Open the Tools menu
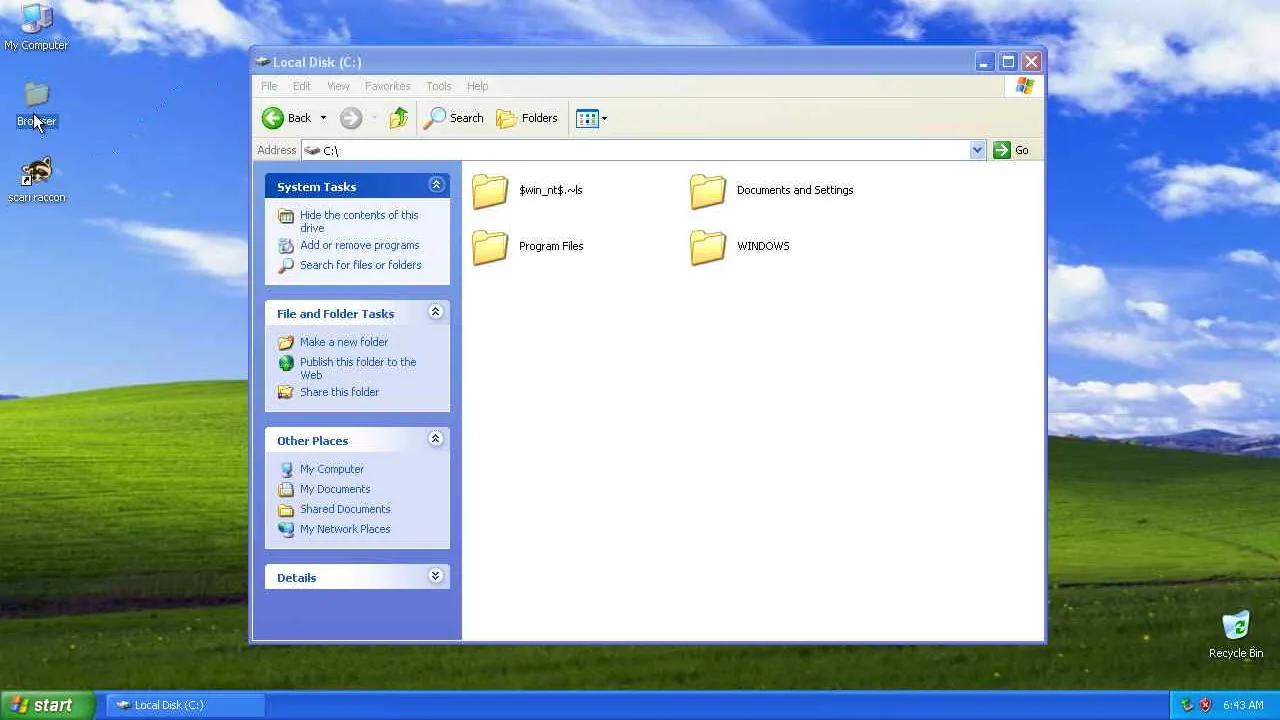The height and width of the screenshot is (720, 1280). (x=438, y=86)
